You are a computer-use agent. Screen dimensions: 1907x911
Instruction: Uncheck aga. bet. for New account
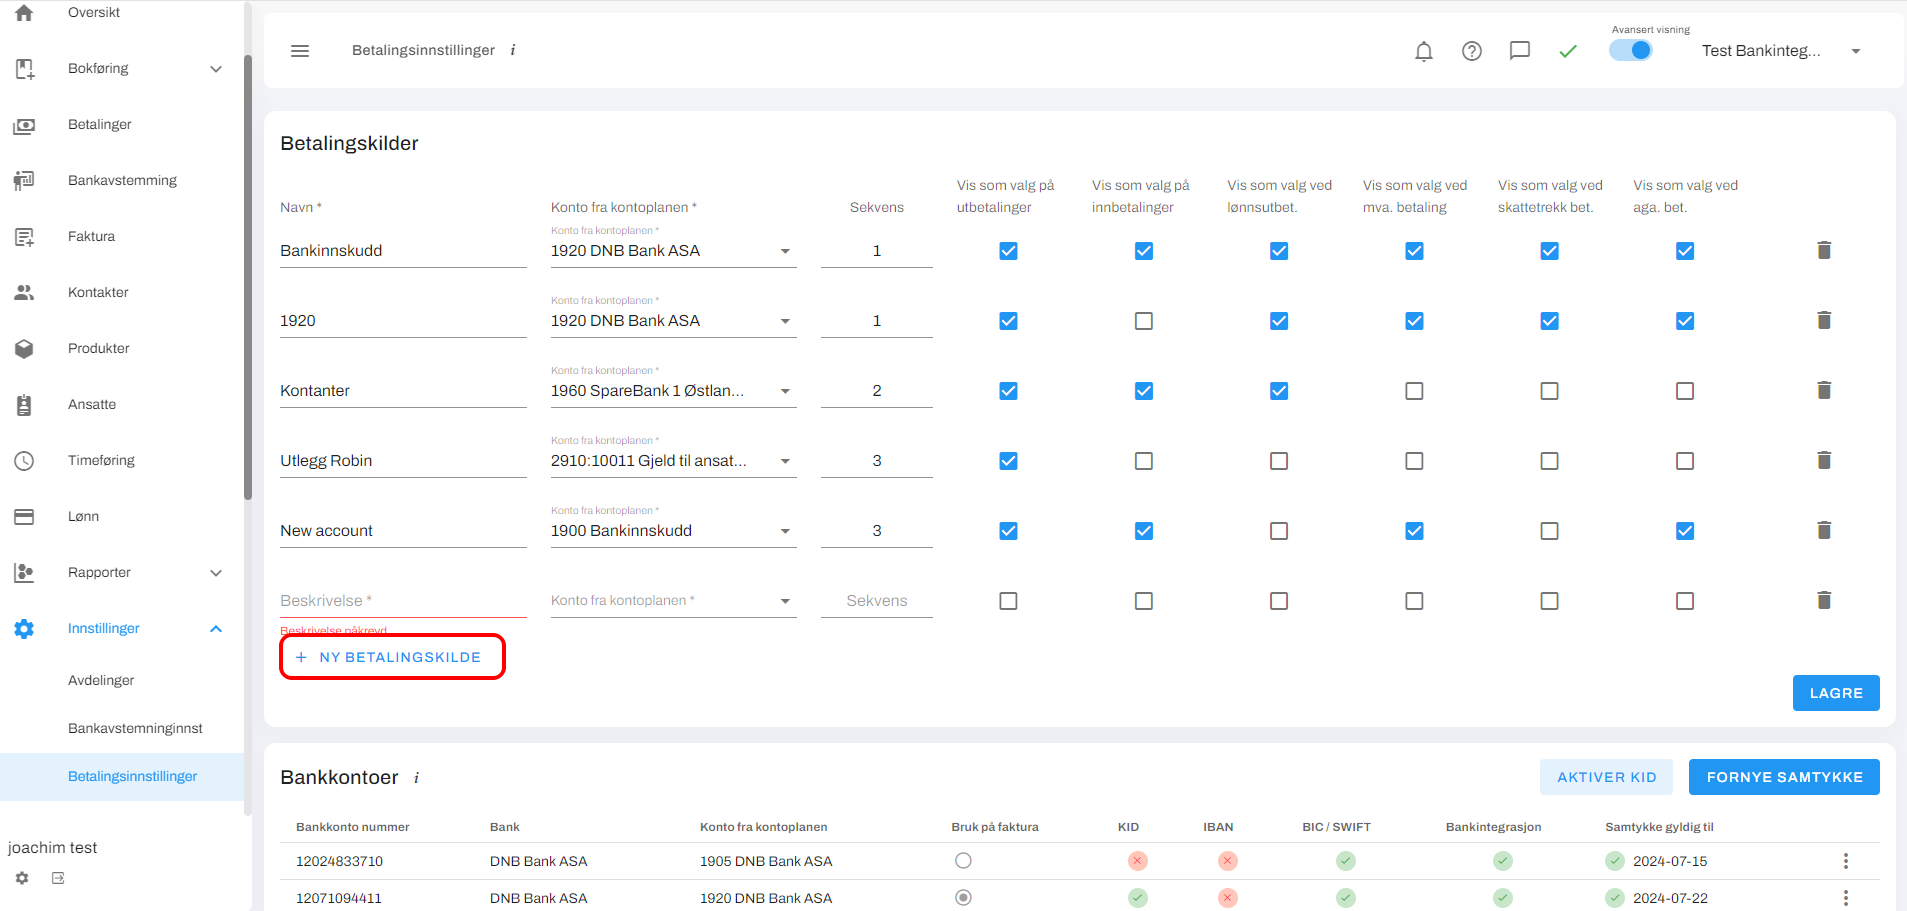pos(1685,531)
